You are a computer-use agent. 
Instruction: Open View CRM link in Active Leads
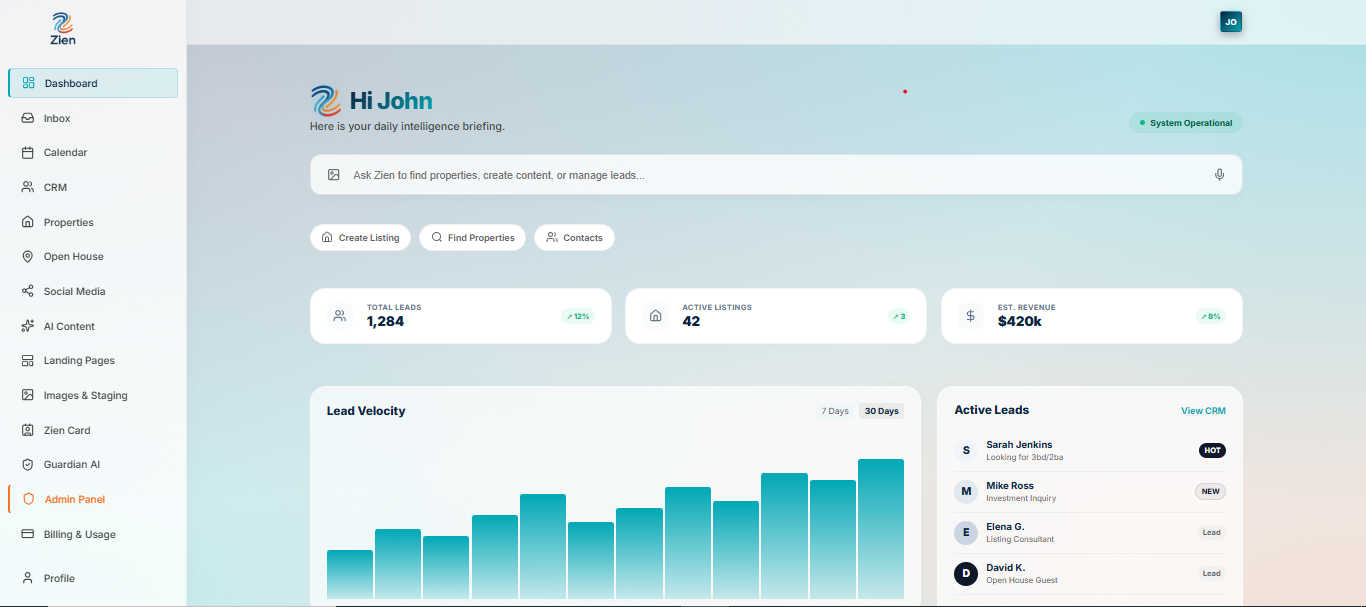coord(1203,410)
